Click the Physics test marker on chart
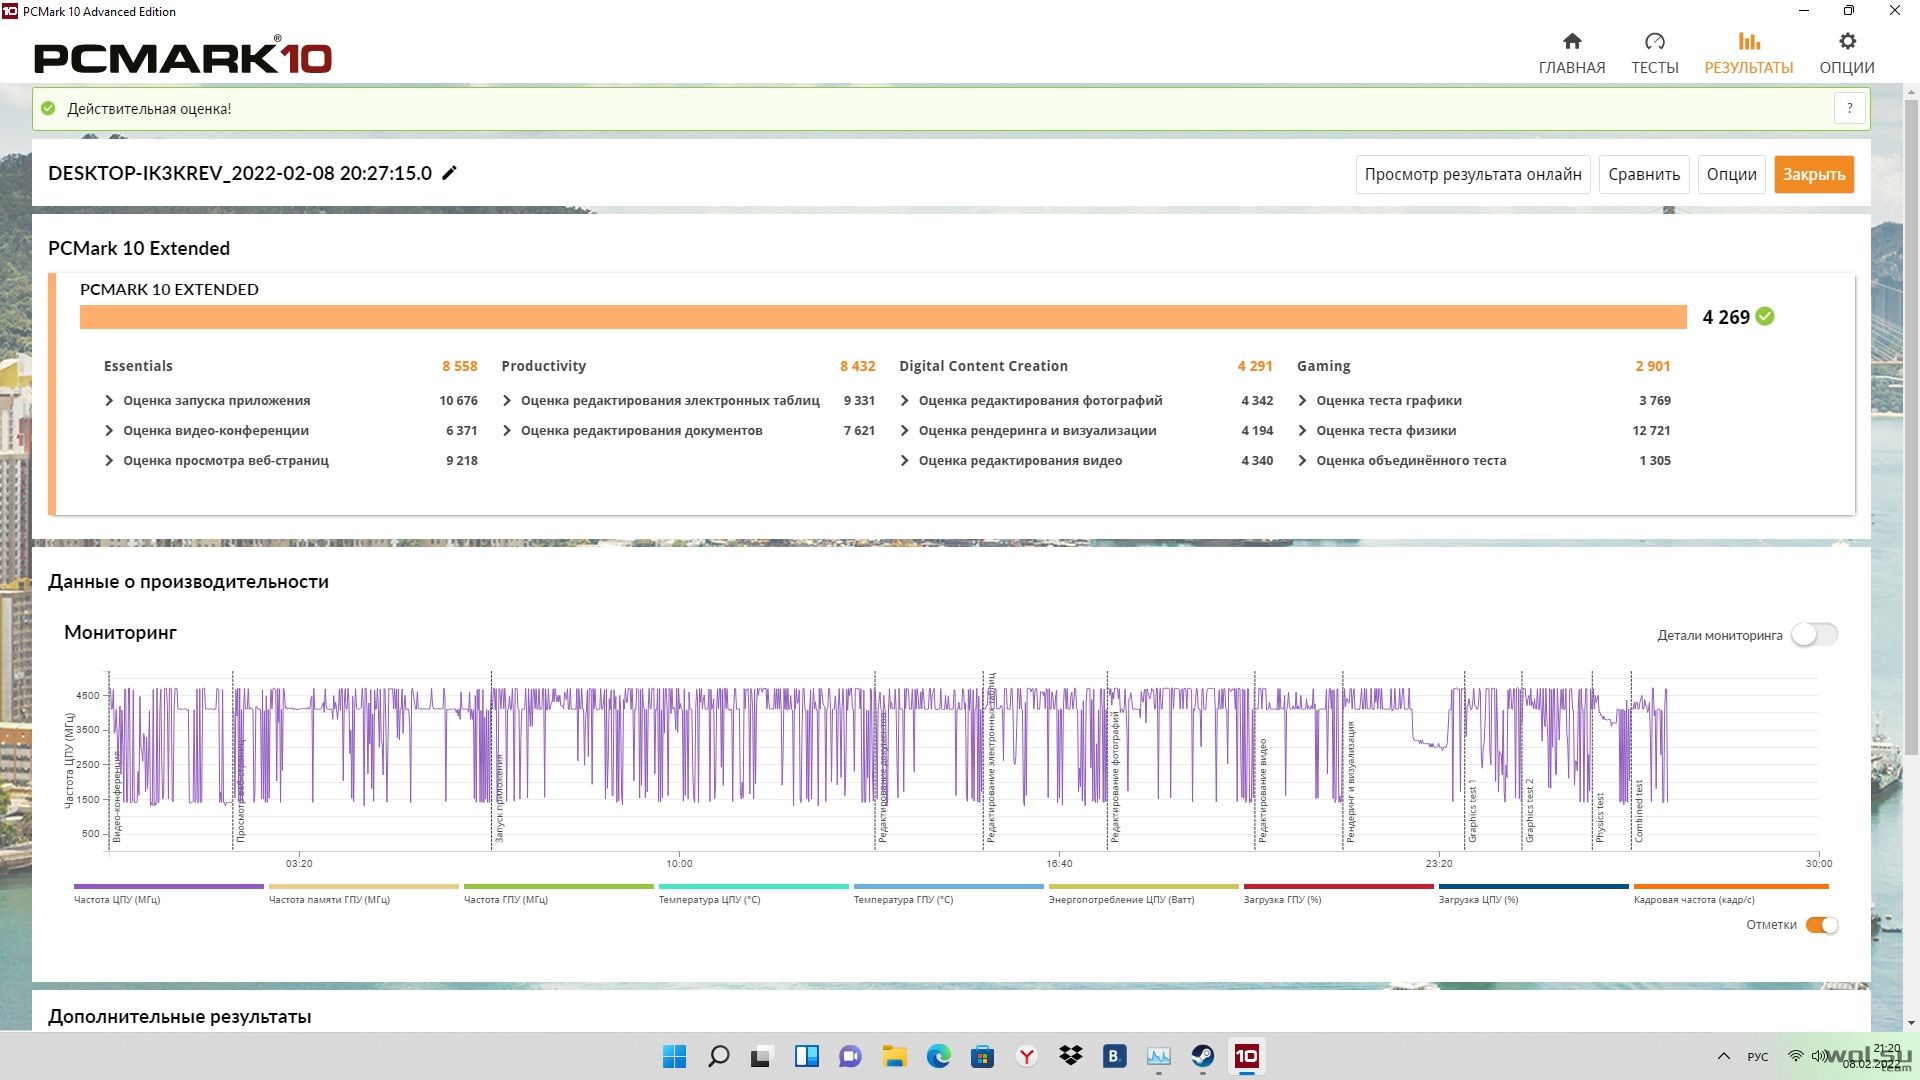Screen dimensions: 1920x1080 (x=1600, y=817)
